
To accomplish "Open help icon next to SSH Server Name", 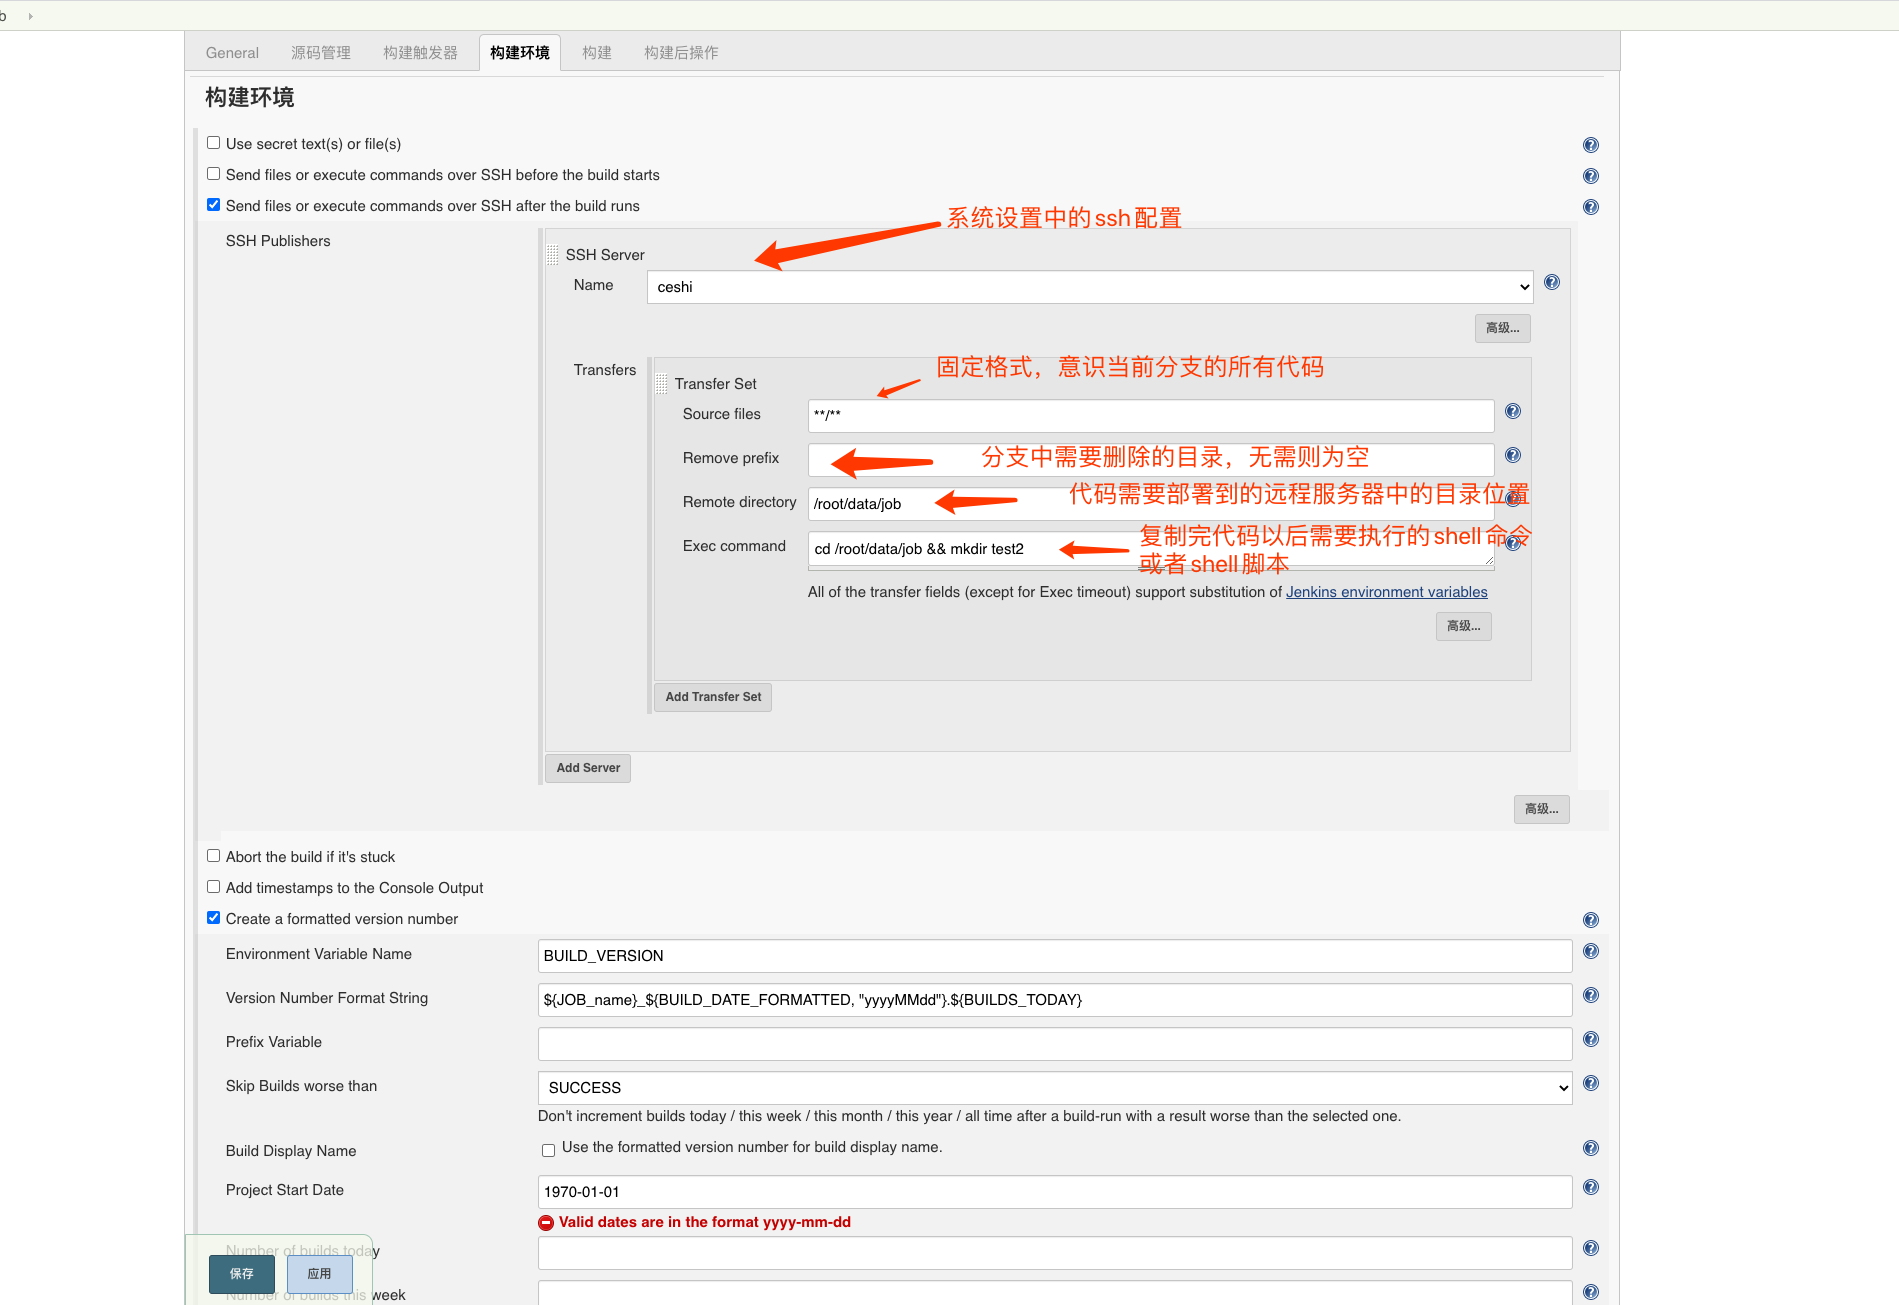I will point(1551,282).
